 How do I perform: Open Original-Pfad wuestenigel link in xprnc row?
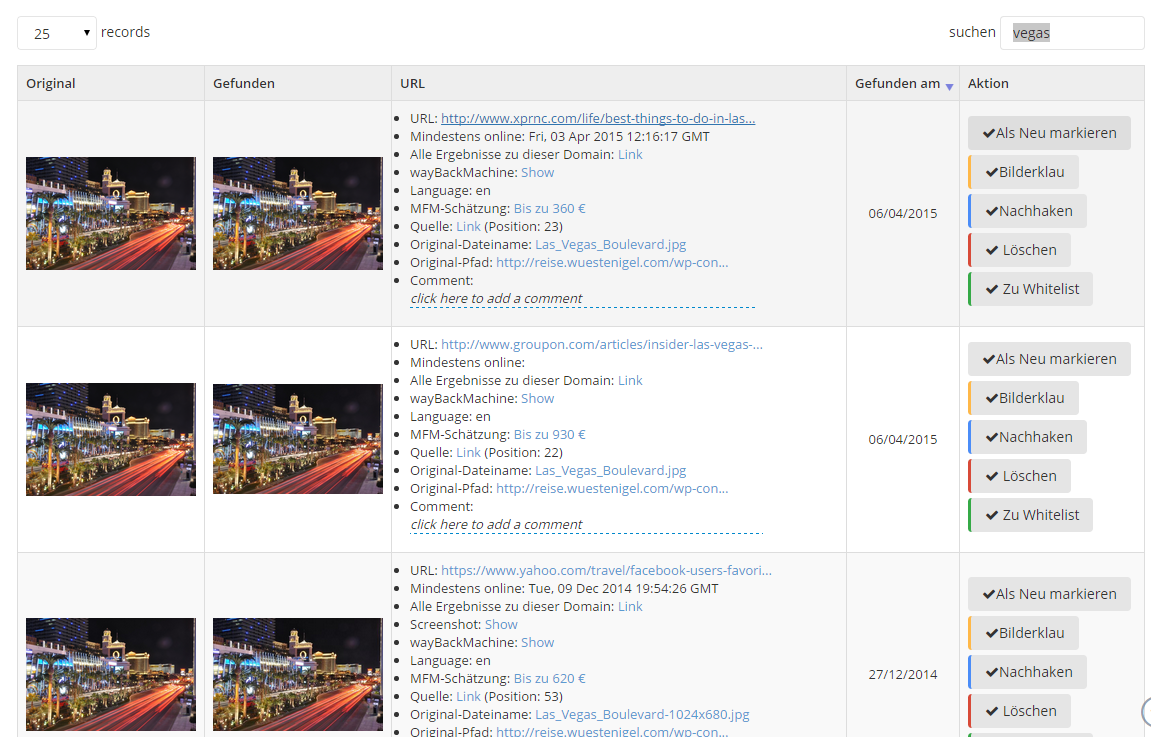(612, 262)
